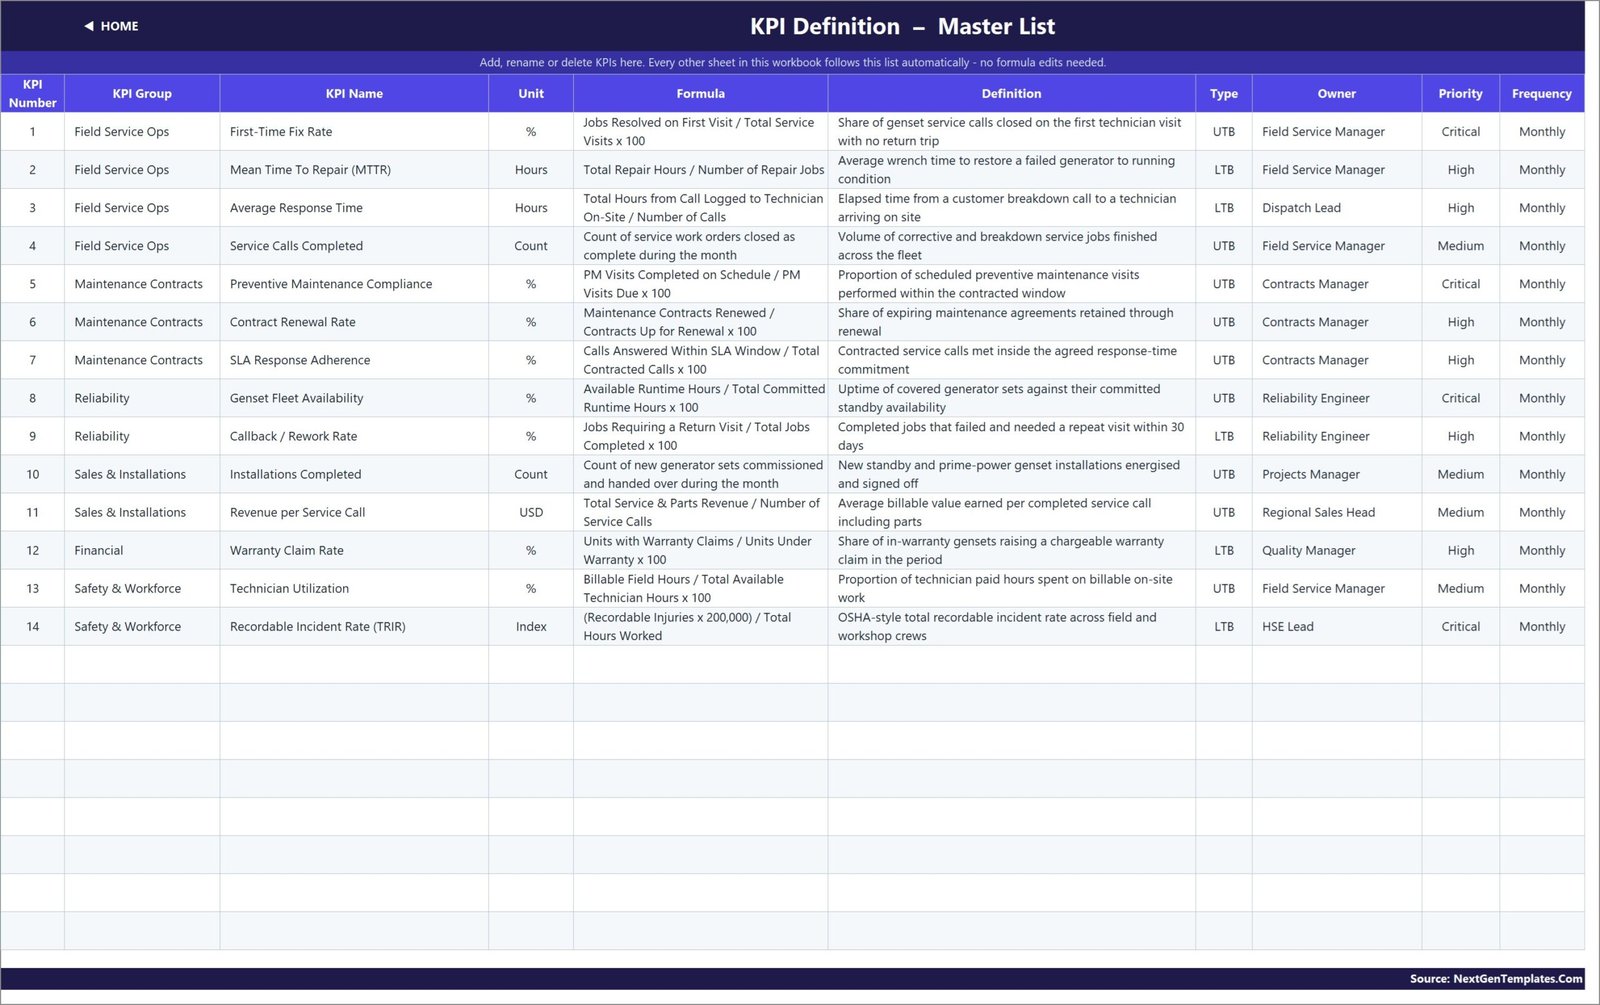Select the Service Calls Completed cell
This screenshot has height=1005, width=1600.
pos(354,246)
